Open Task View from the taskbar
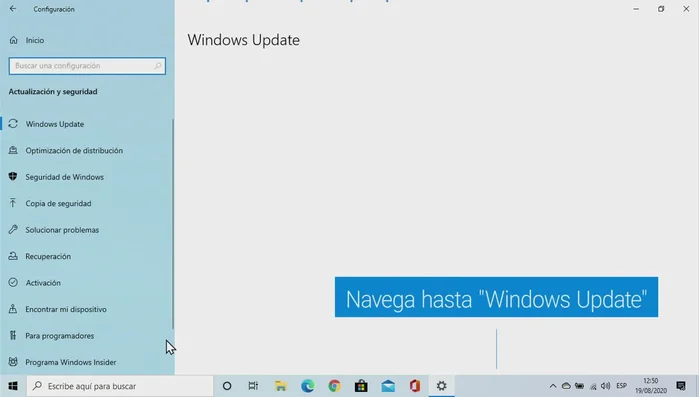 click(x=253, y=386)
